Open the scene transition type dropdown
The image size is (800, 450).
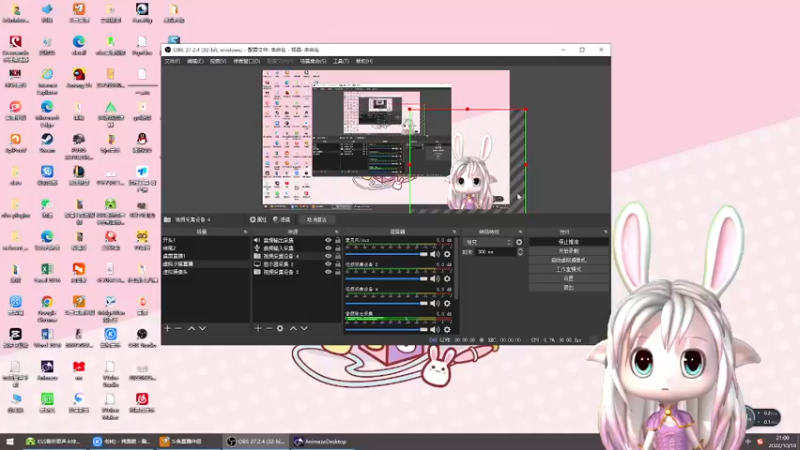pos(488,242)
